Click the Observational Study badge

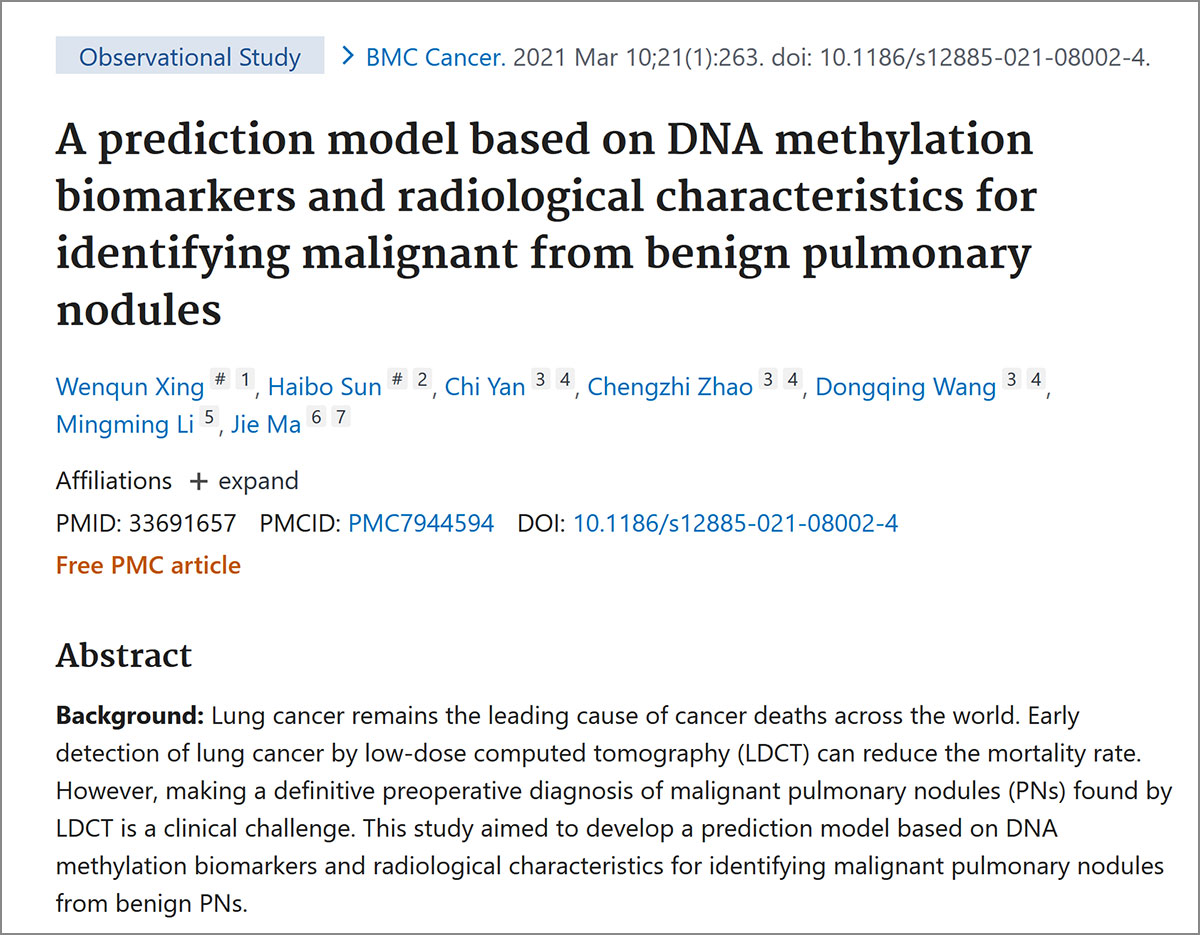[190, 57]
